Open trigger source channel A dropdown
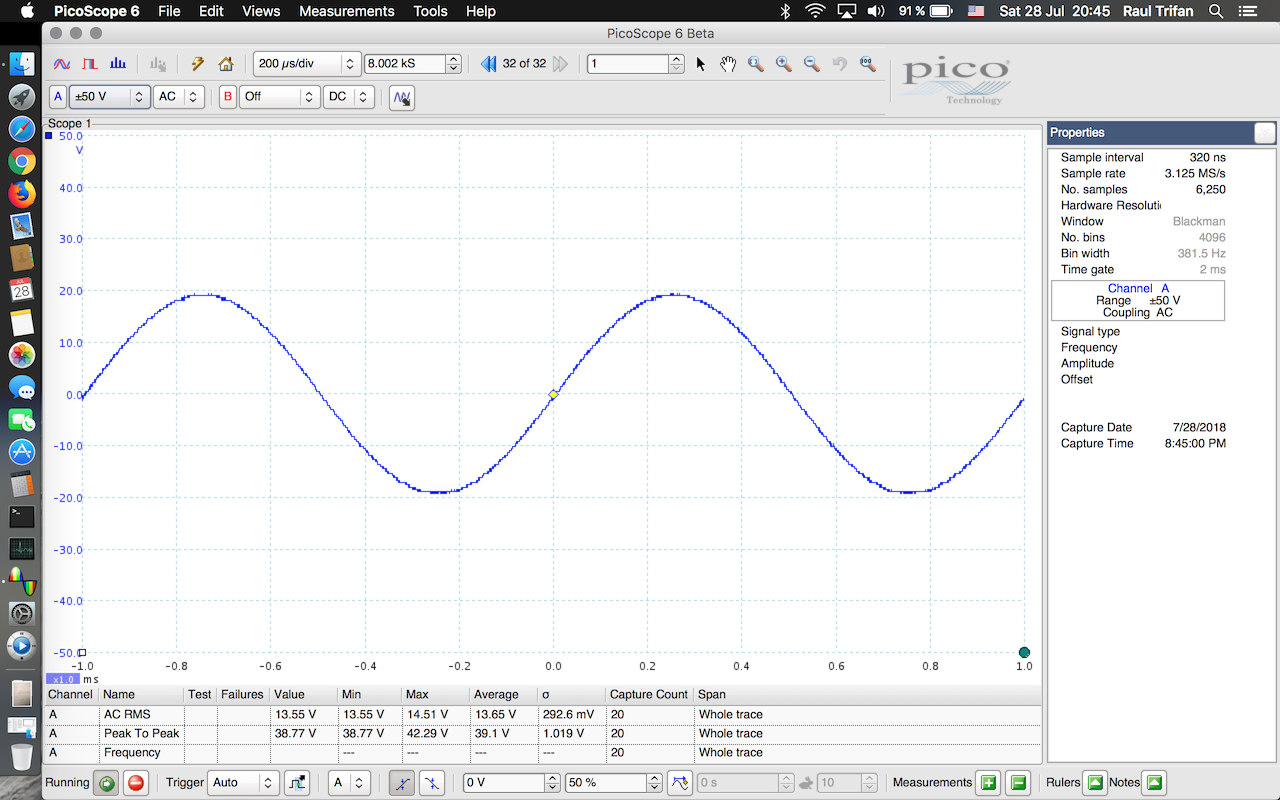1280x800 pixels. [349, 783]
